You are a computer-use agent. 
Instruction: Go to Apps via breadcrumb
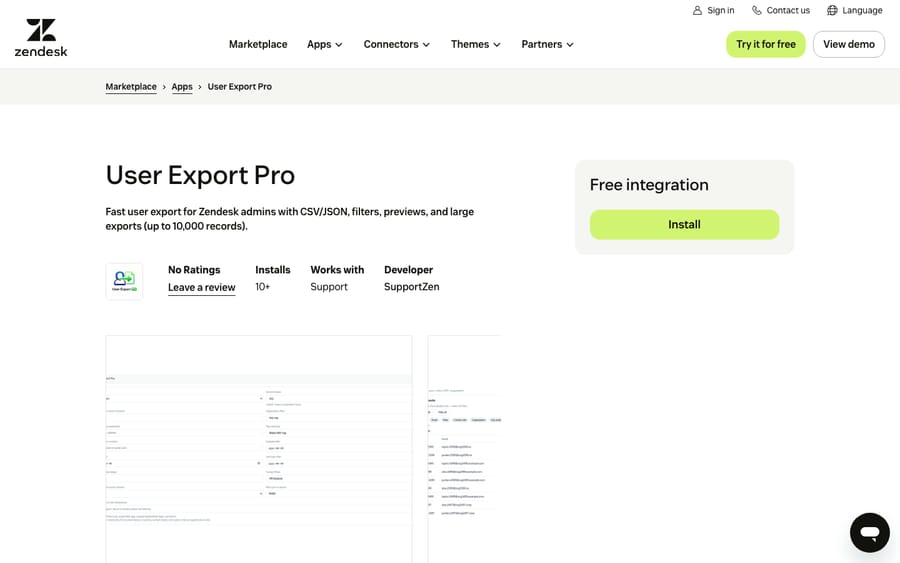182,87
